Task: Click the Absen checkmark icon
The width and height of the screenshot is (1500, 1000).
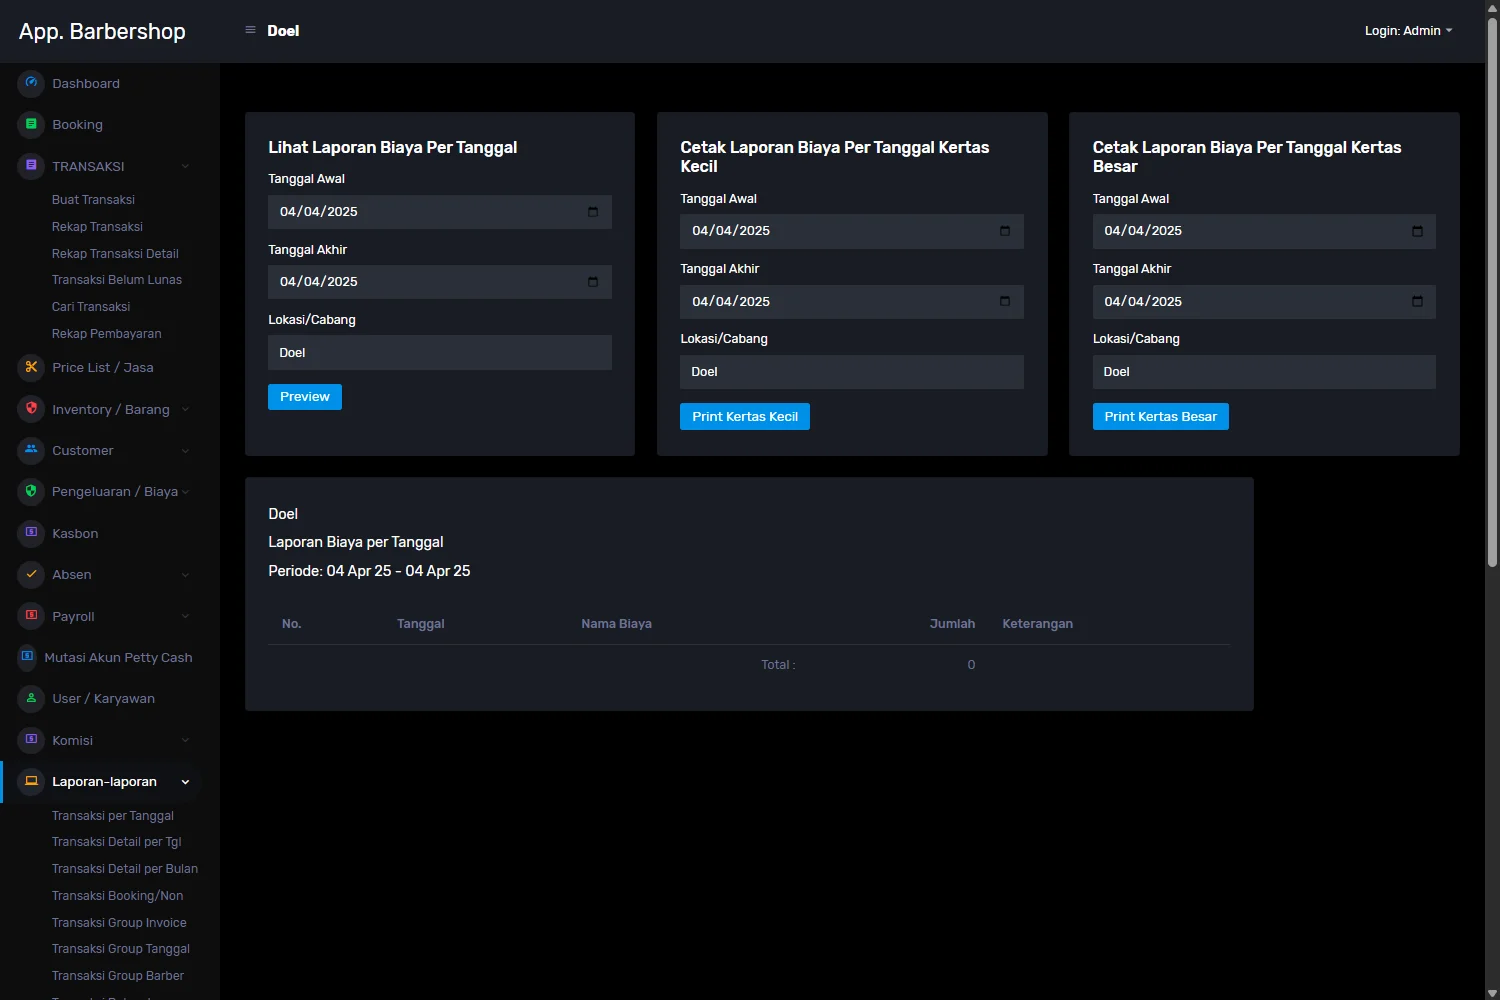Action: tap(31, 574)
